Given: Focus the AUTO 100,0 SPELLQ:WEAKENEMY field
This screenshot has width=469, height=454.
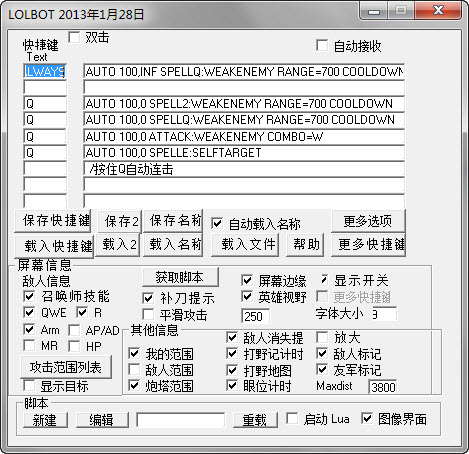Looking at the screenshot, I should 244,120.
